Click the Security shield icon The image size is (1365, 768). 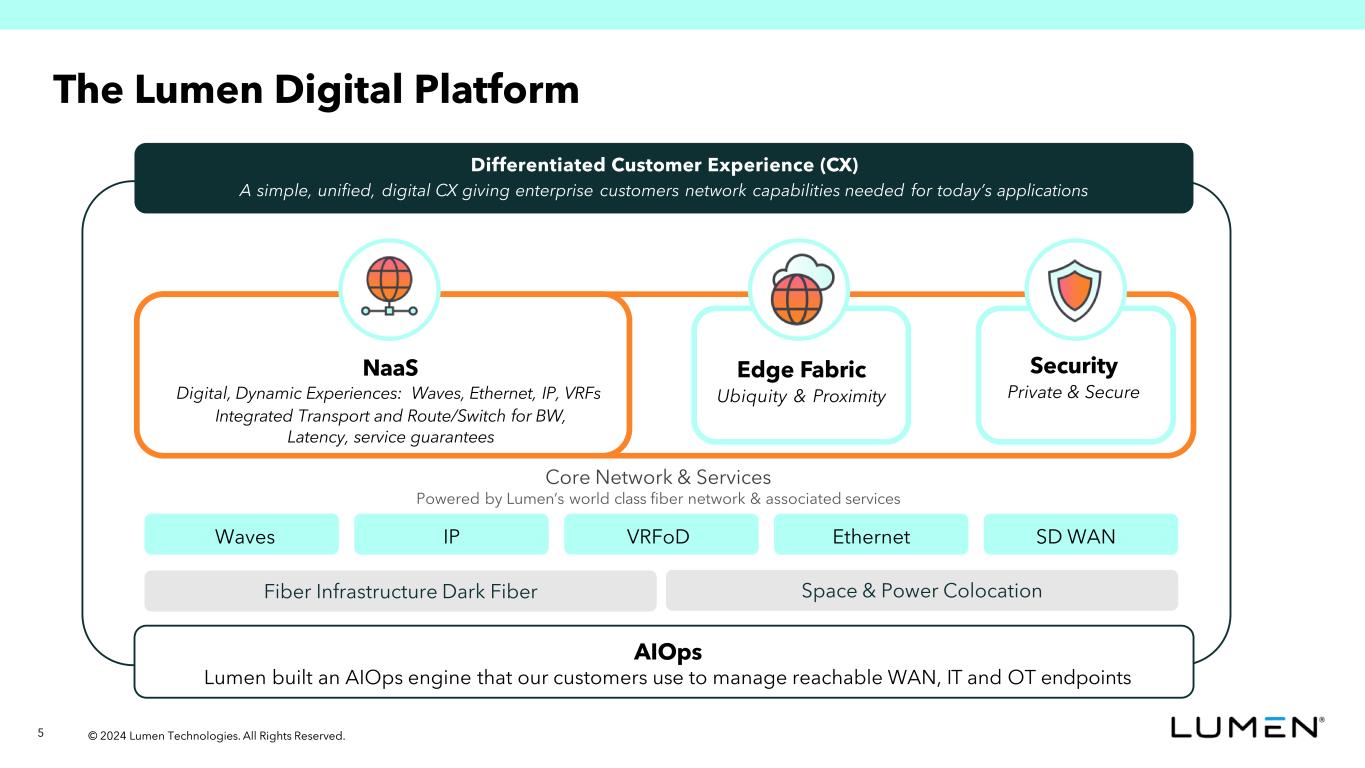[1075, 288]
